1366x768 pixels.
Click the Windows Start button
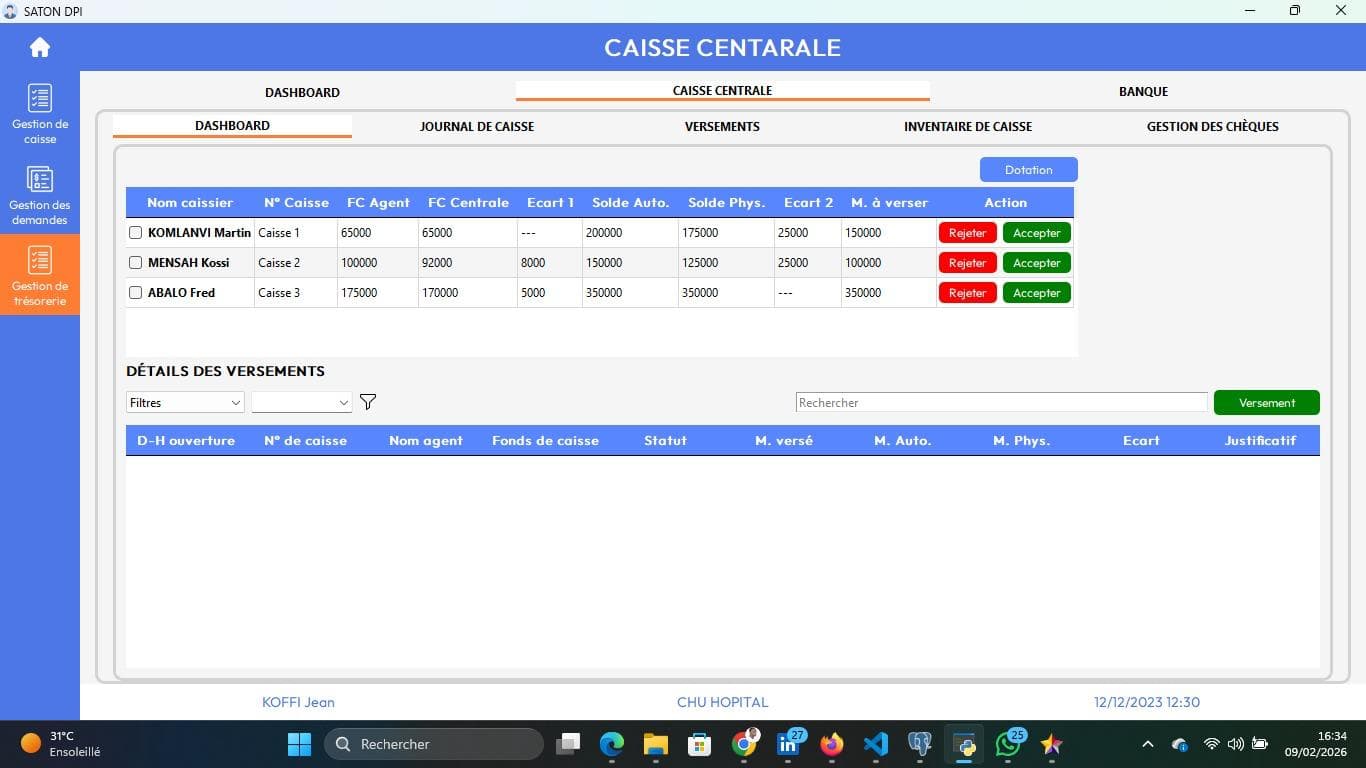tap(299, 744)
